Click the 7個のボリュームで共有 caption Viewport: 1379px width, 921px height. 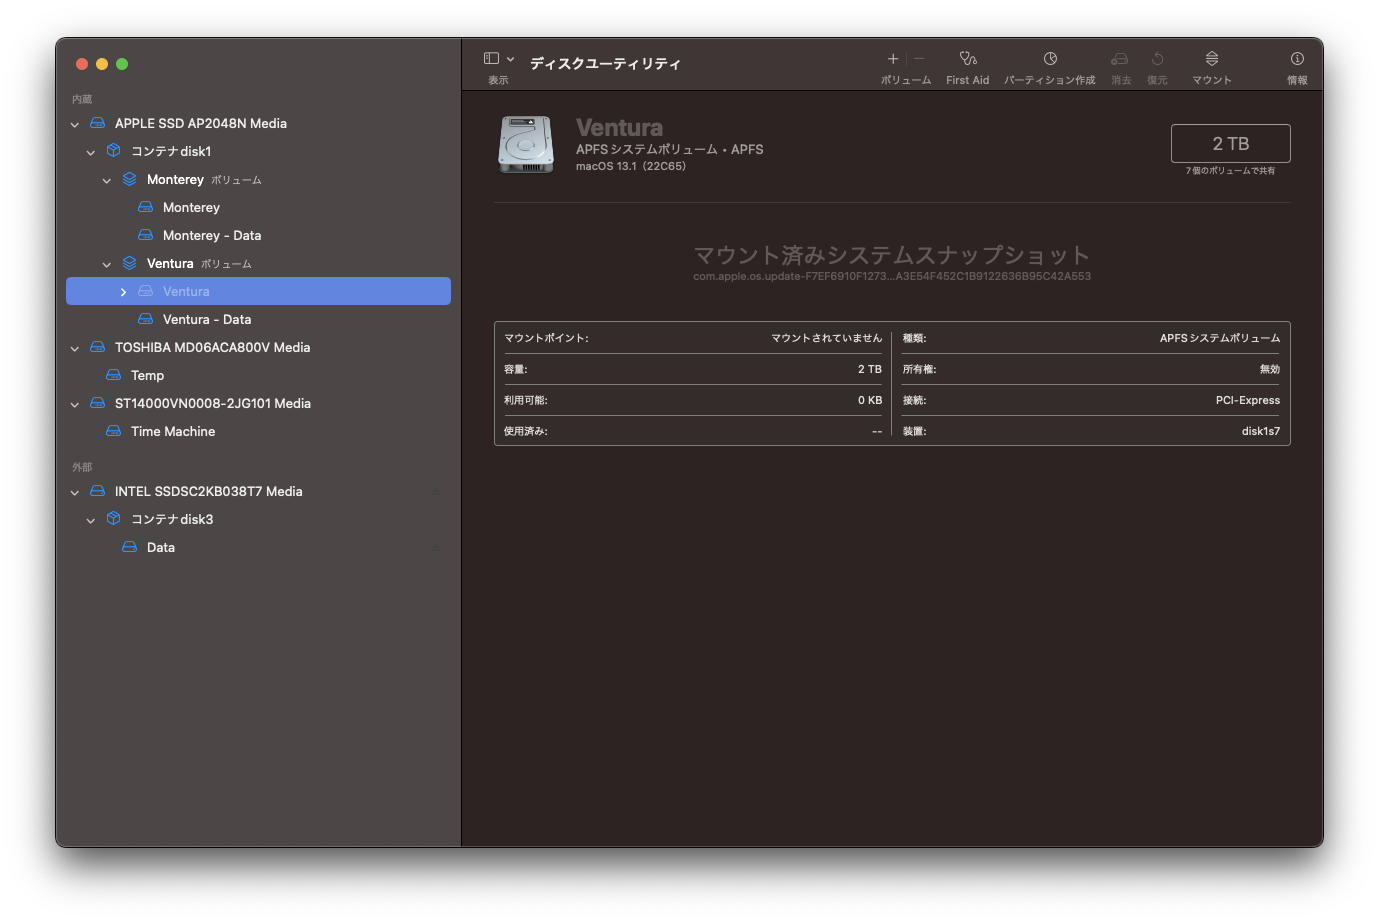[x=1230, y=171]
